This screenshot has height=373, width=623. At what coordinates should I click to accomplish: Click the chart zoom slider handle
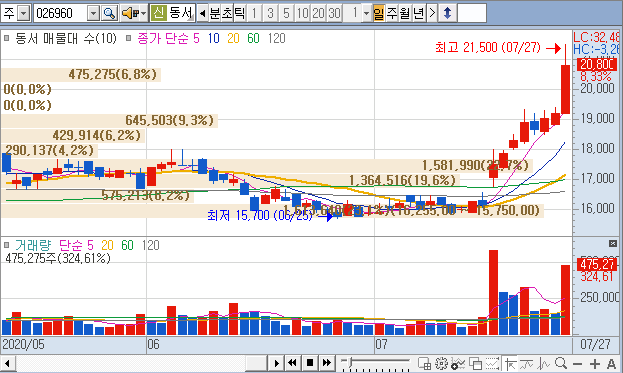pyautogui.click(x=350, y=362)
